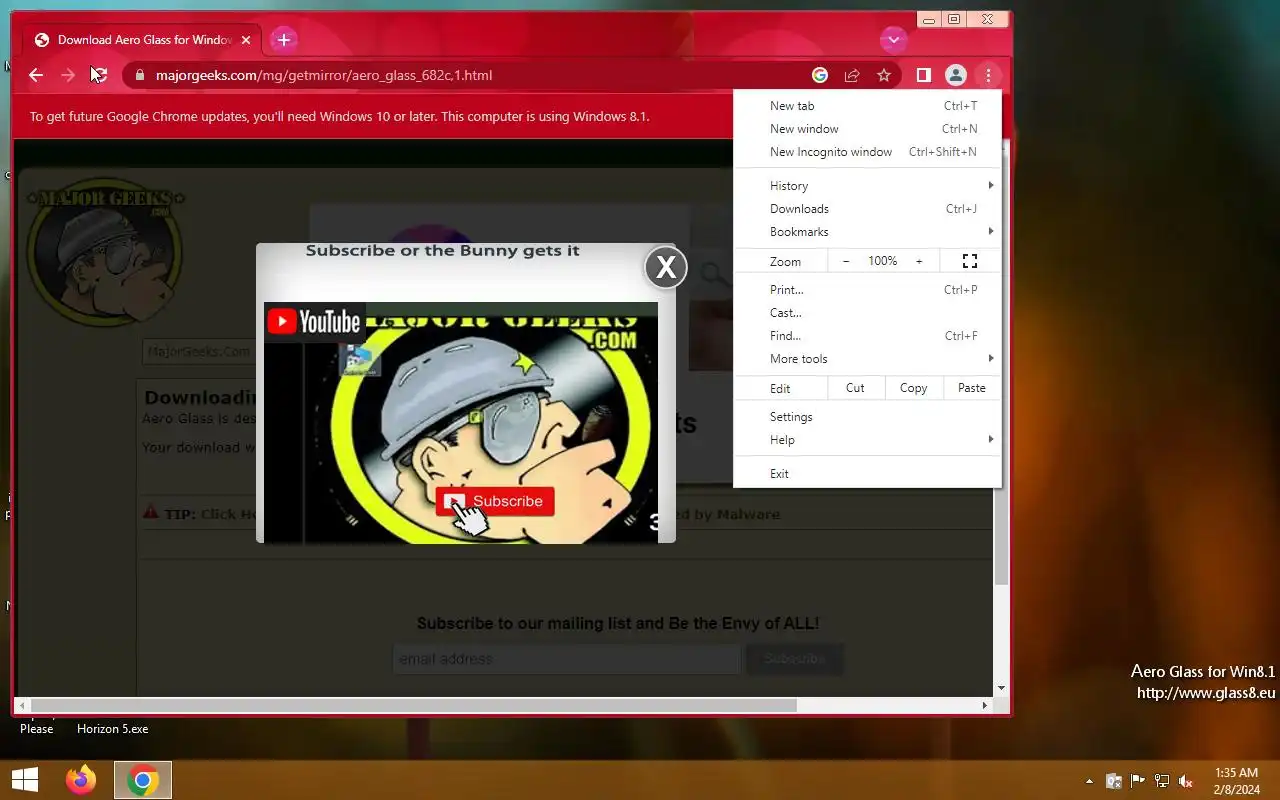Click the MajorGeeks.Com search box

(198, 351)
